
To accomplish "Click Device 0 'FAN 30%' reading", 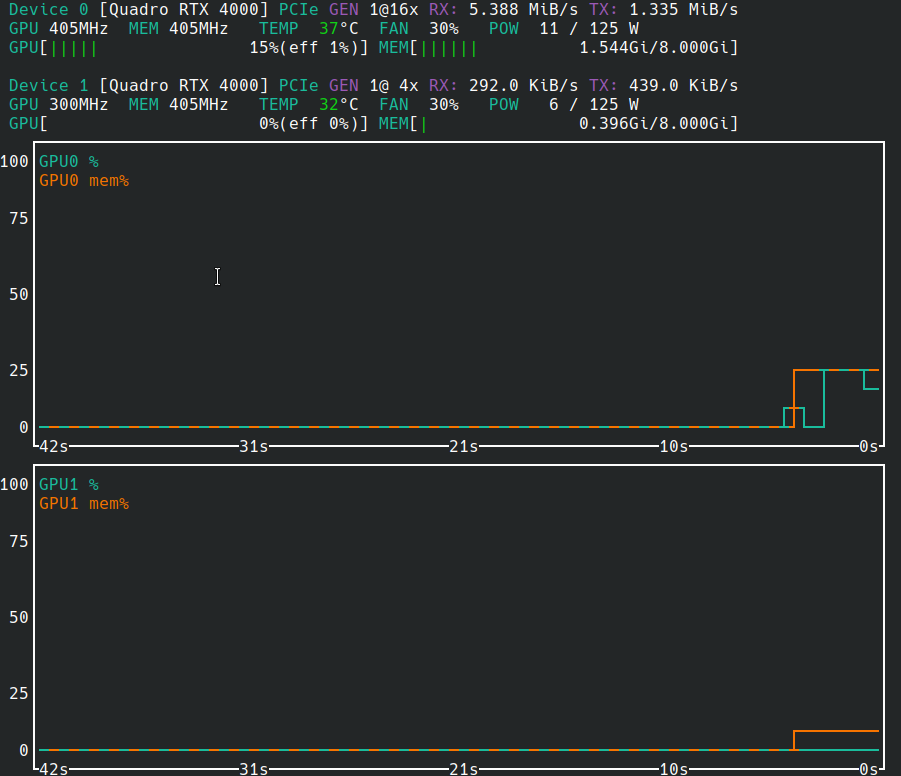I will pos(418,29).
